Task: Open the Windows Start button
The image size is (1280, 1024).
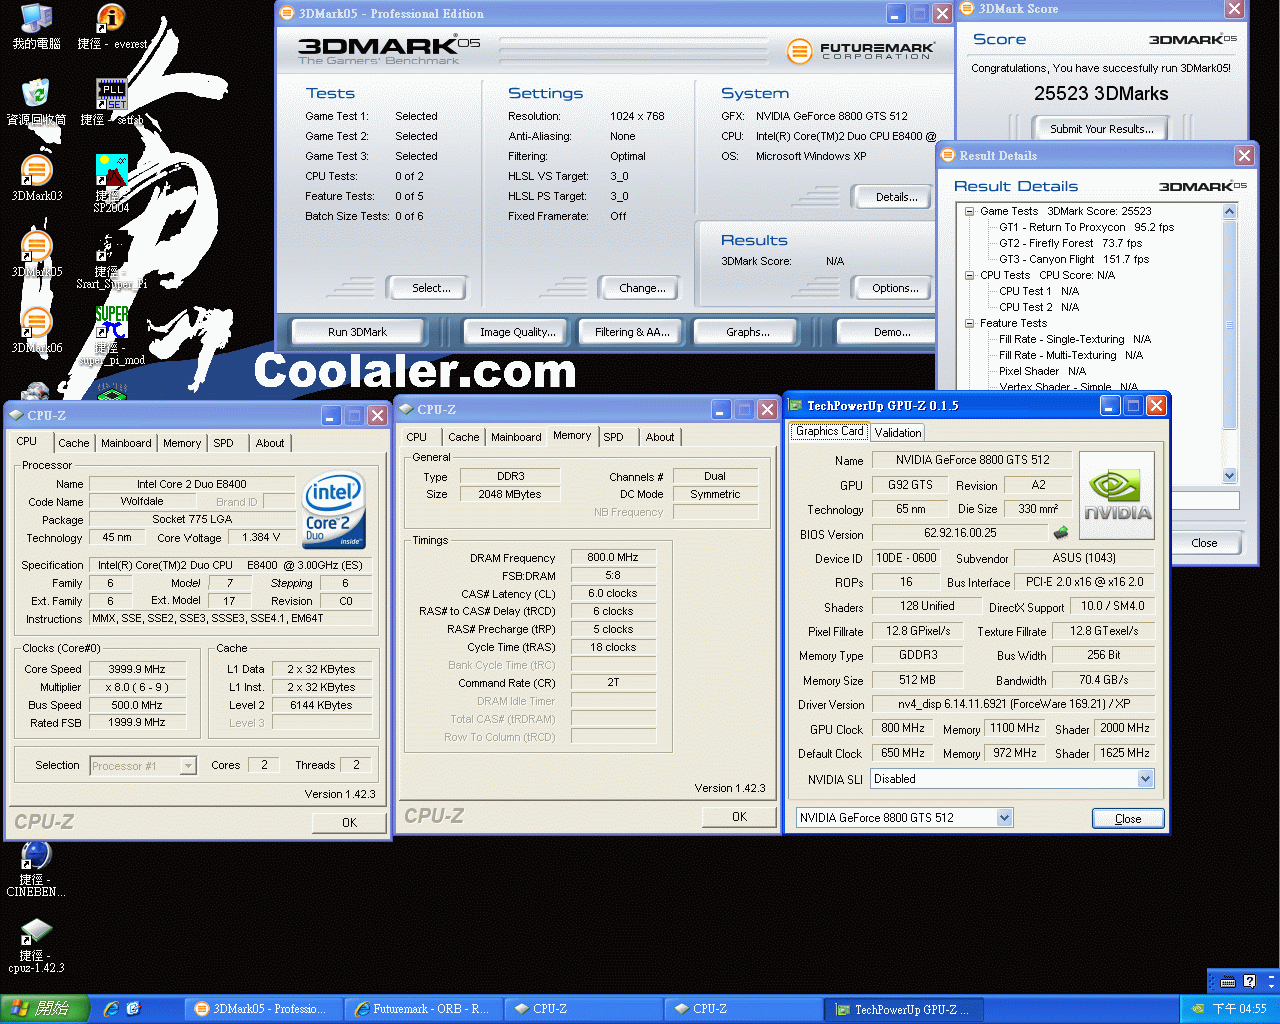Action: point(45,1009)
